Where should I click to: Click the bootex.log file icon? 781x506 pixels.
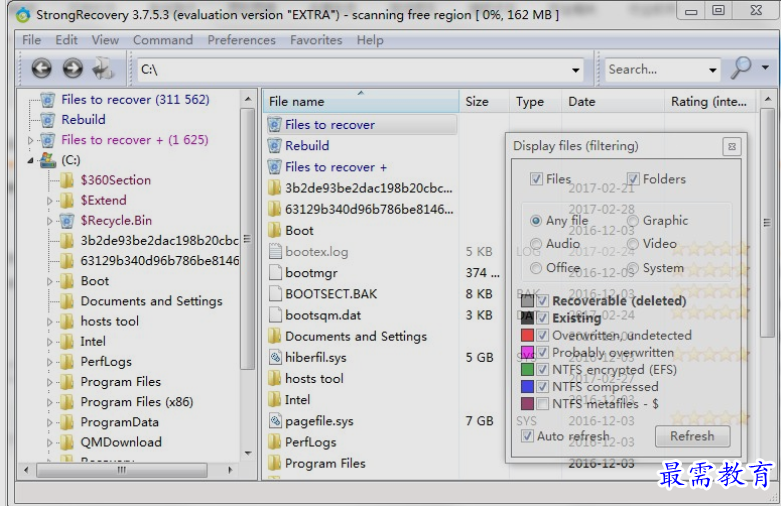pos(275,252)
